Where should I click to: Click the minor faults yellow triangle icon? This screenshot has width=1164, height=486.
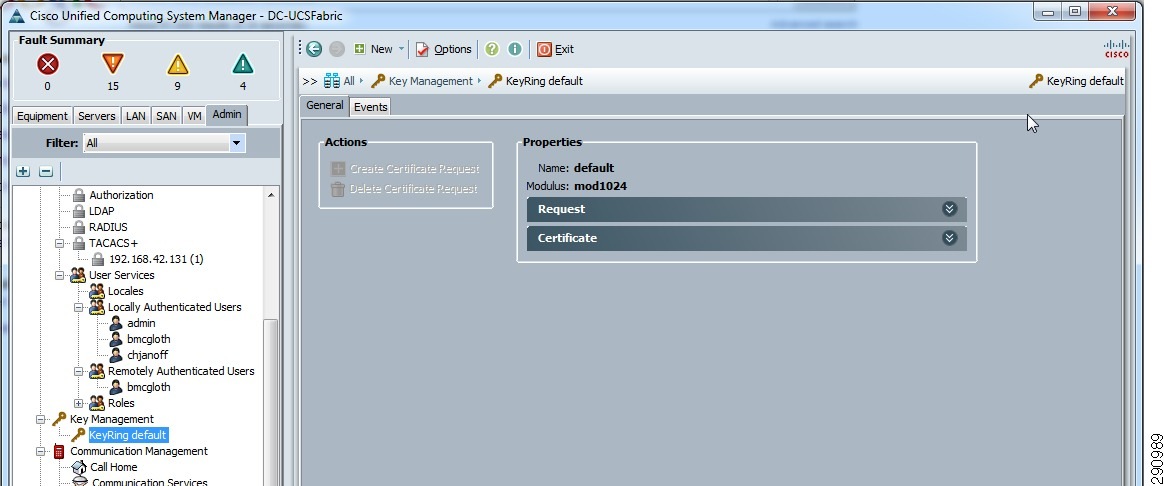[x=177, y=65]
